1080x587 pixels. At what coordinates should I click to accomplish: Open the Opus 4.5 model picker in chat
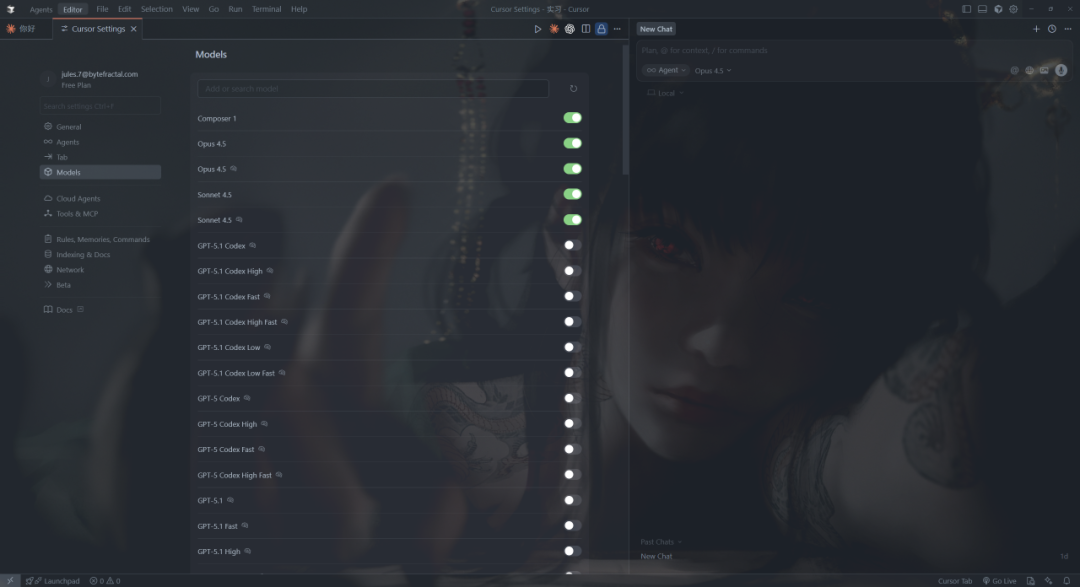click(x=713, y=70)
